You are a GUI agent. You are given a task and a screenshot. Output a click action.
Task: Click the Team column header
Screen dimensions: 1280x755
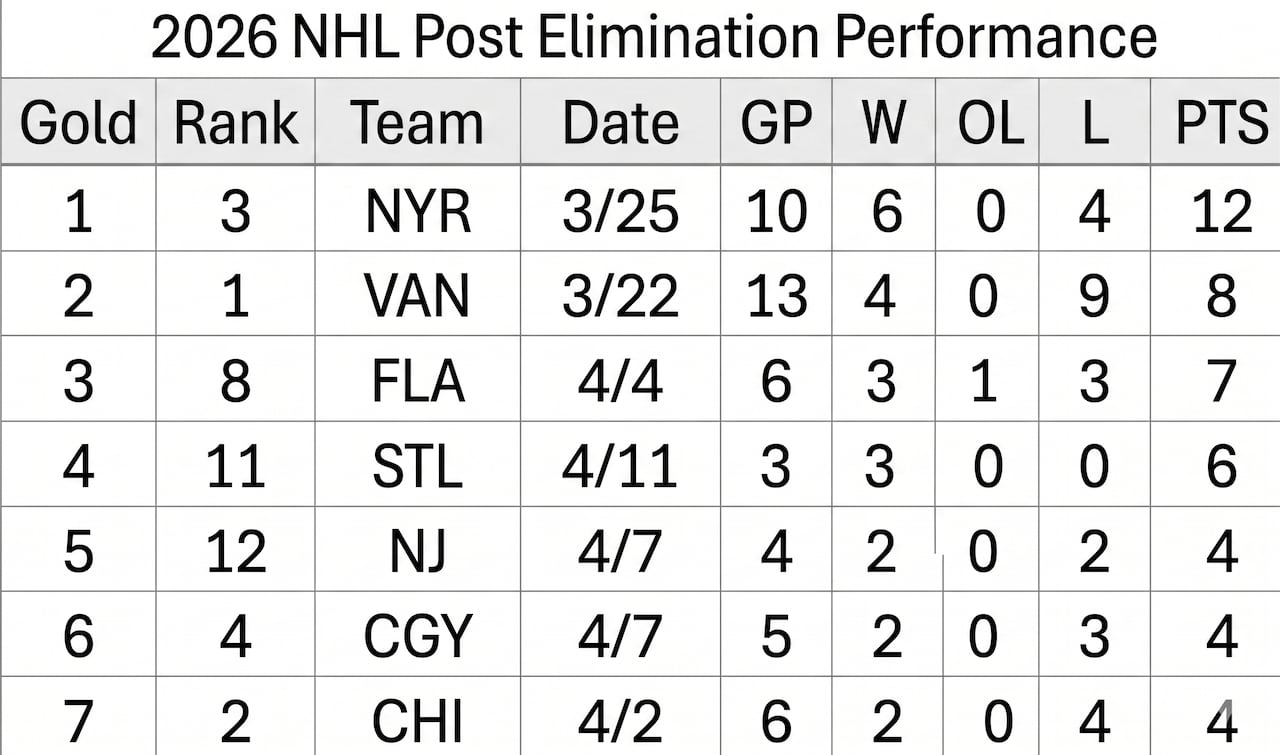click(x=417, y=123)
